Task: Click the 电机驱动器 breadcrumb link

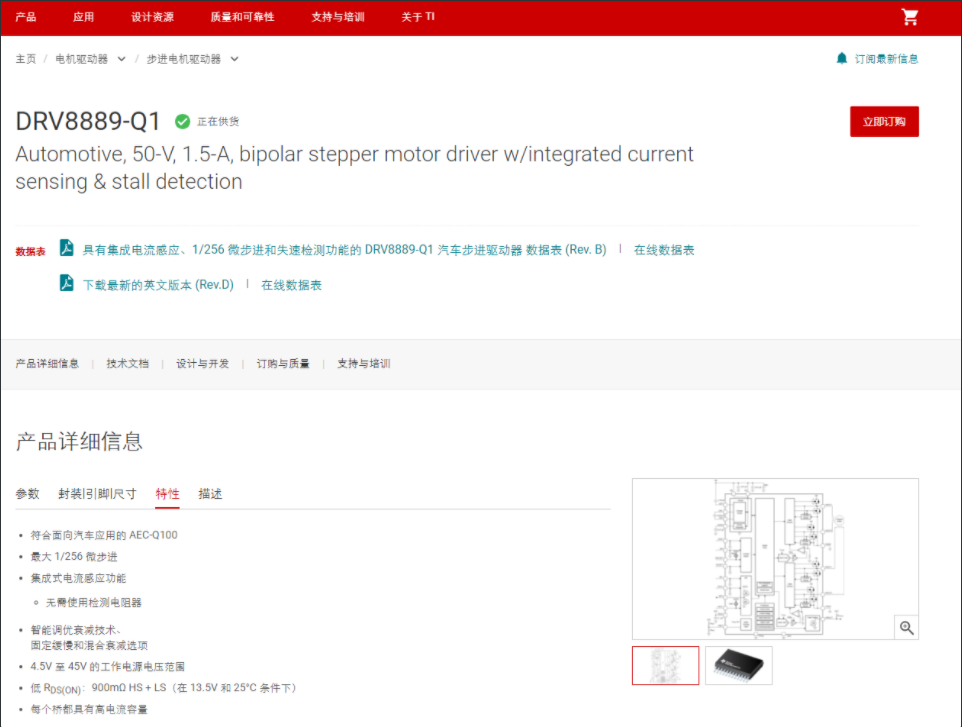Action: 82,59
